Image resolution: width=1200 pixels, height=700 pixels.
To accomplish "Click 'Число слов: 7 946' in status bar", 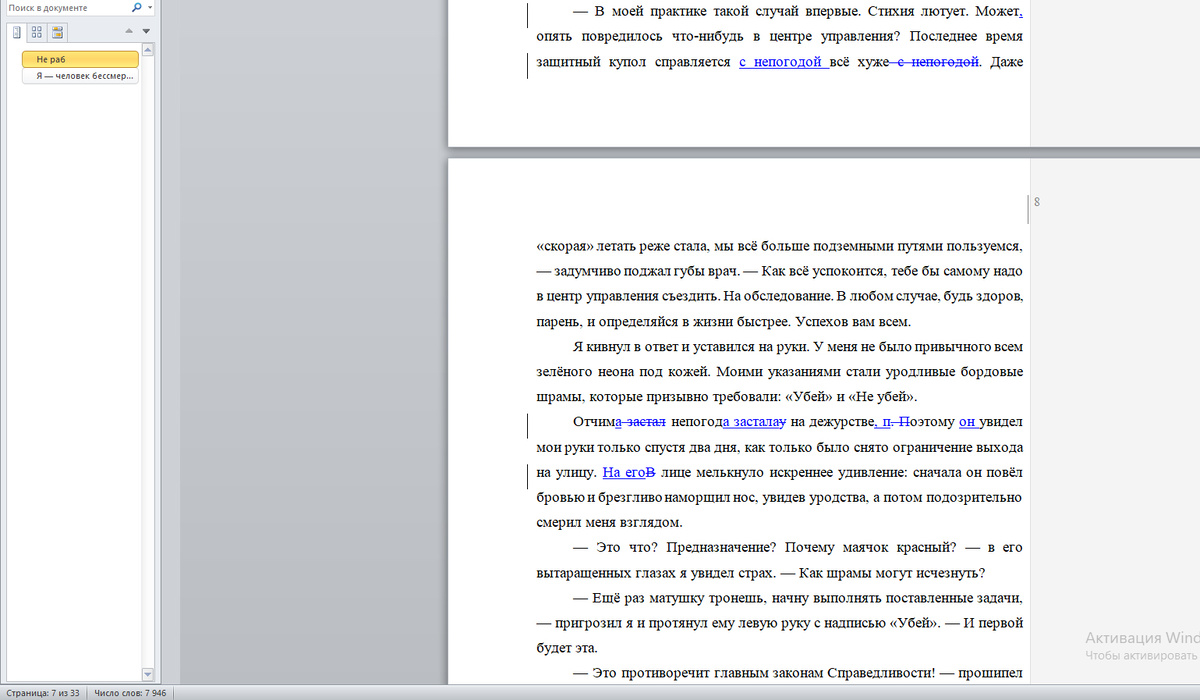I will coord(129,692).
